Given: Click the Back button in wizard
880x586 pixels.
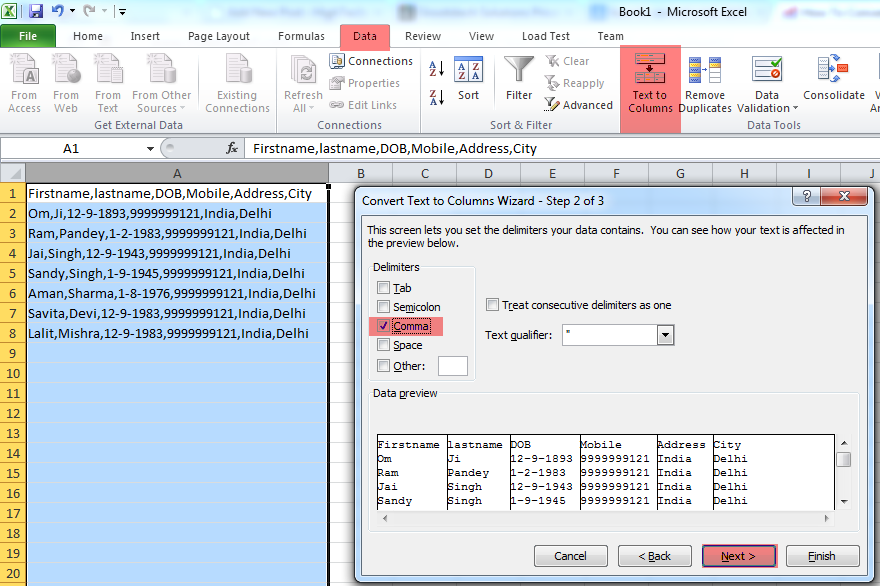Looking at the screenshot, I should pyautogui.click(x=654, y=556).
